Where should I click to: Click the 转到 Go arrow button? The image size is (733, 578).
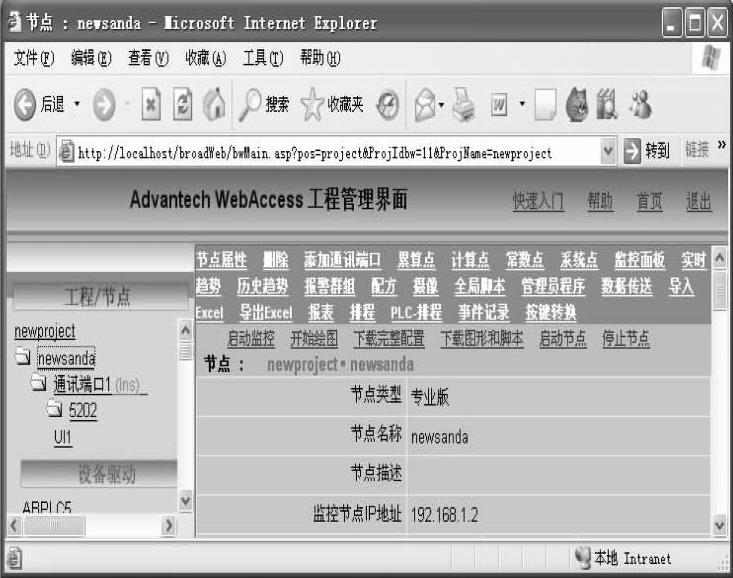point(632,151)
